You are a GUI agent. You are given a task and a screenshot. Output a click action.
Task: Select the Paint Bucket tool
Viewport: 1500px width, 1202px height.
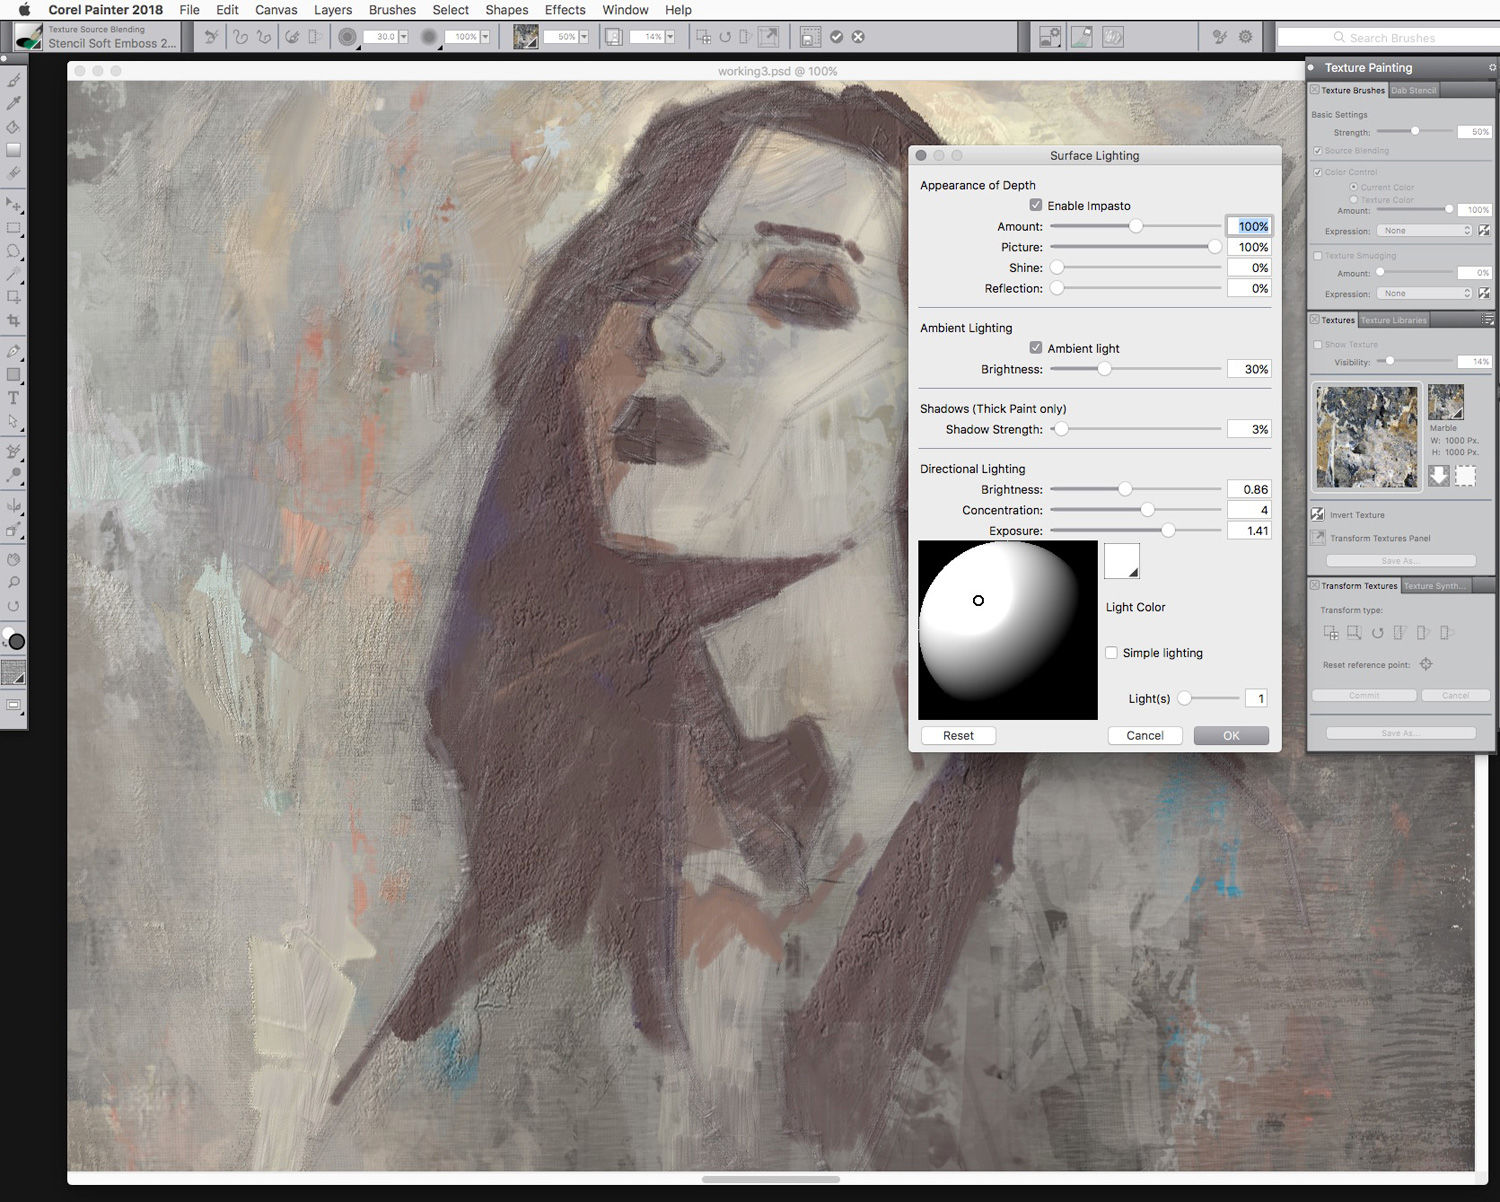pos(14,127)
